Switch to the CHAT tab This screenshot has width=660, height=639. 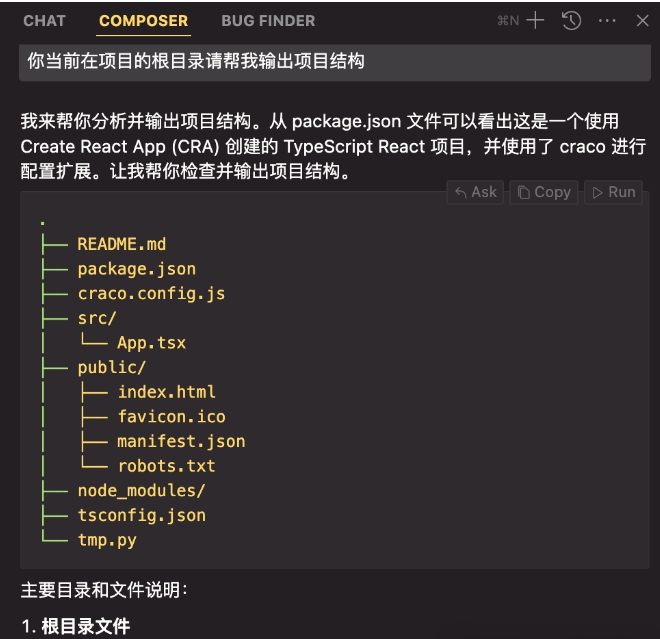(x=45, y=20)
